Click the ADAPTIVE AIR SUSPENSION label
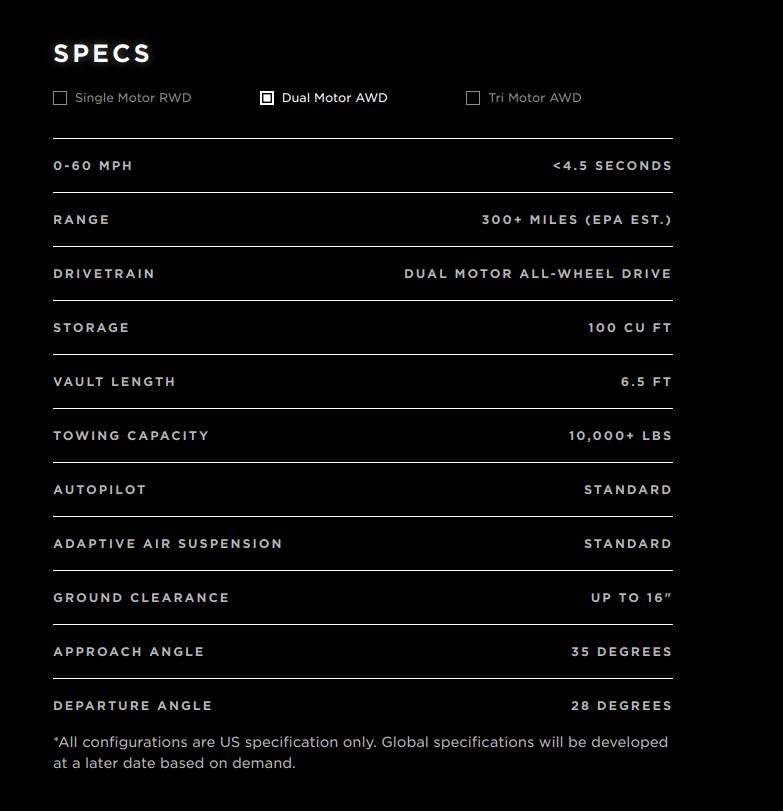The height and width of the screenshot is (811, 783). tap(168, 544)
